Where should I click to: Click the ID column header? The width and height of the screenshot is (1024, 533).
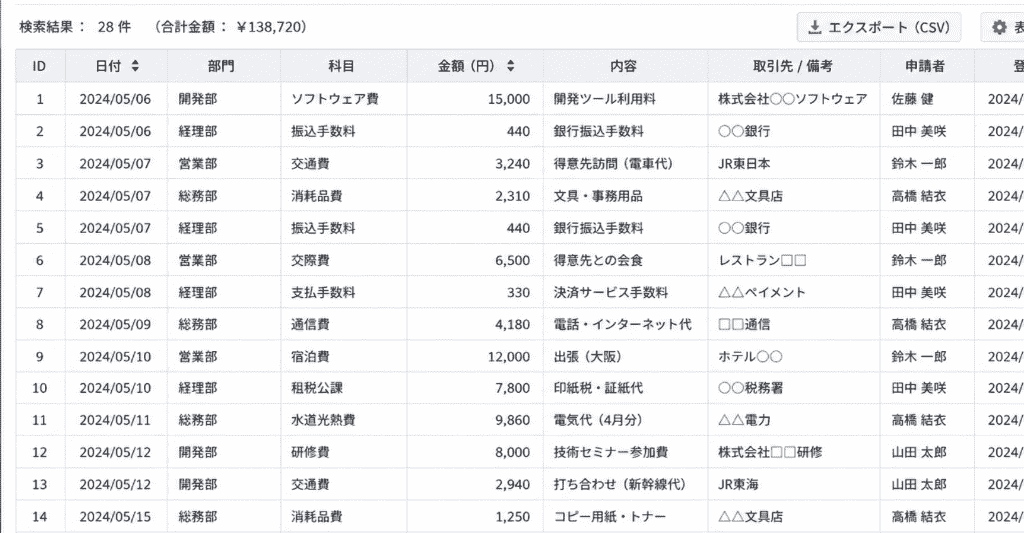40,66
